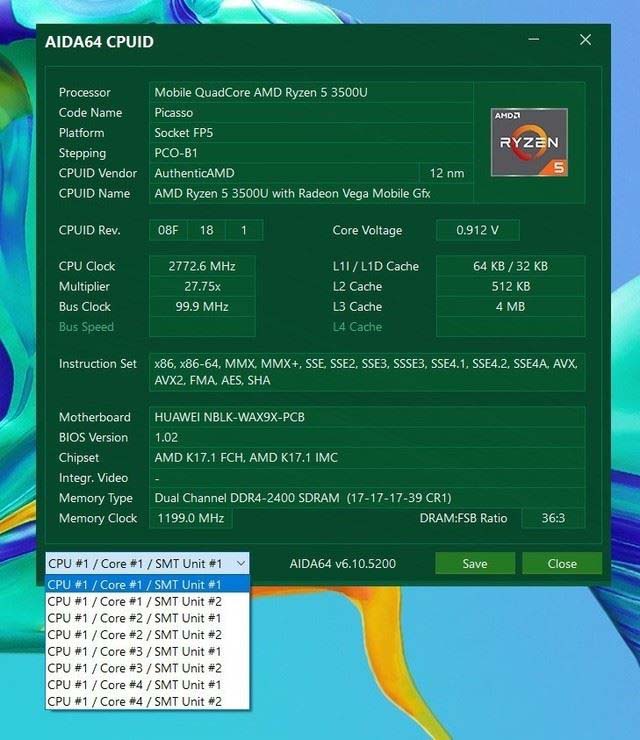This screenshot has height=740, width=640.
Task: Collapse the CPU core selector dropdown arrow
Action: (x=241, y=563)
